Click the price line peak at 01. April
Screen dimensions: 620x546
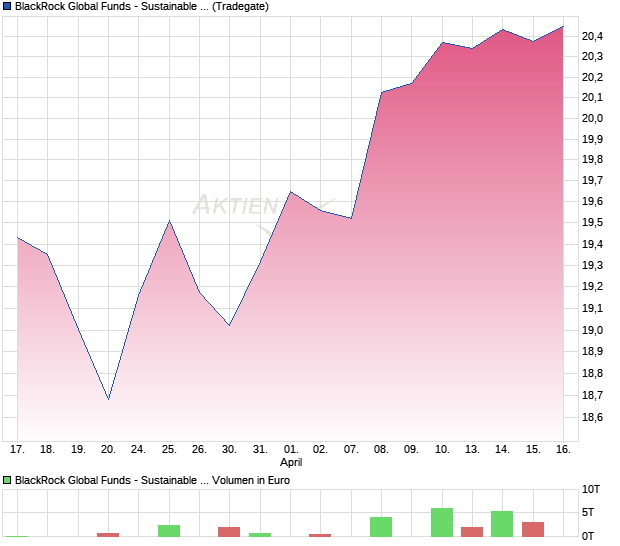coord(291,192)
